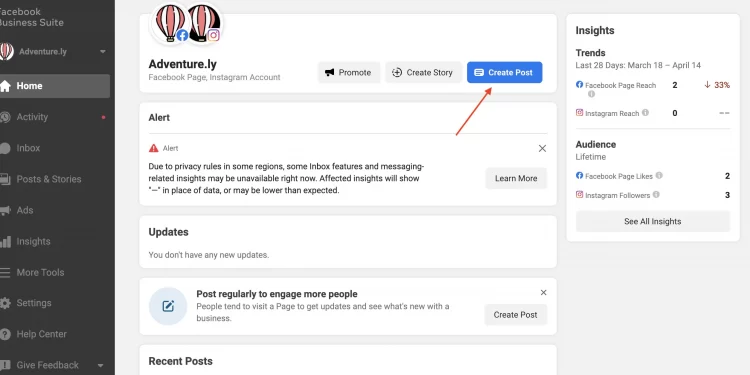Viewport: 750px width, 375px height.
Task: Click the More Tools hamburger icon
Action: pos(5,273)
